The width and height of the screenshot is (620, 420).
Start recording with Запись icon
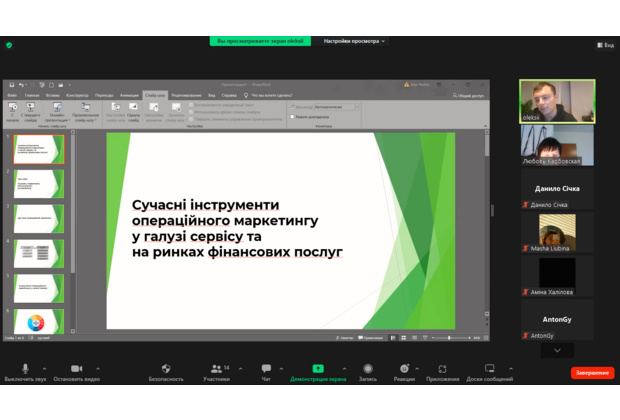pos(368,369)
